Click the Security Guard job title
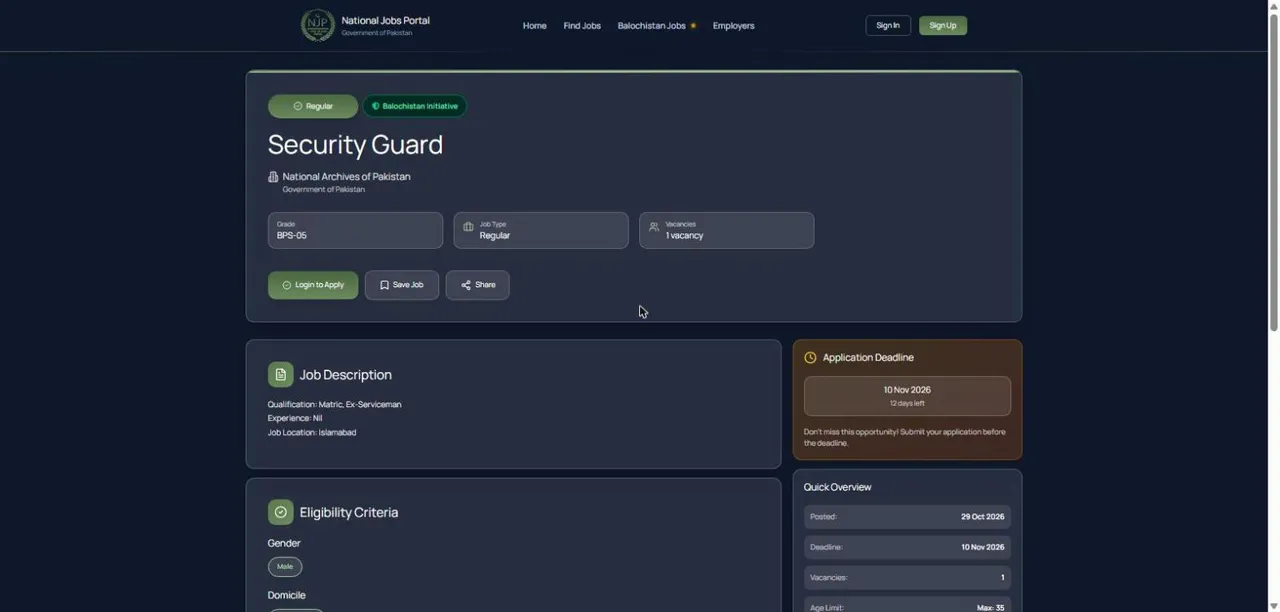The width and height of the screenshot is (1280, 612). pyautogui.click(x=355, y=145)
